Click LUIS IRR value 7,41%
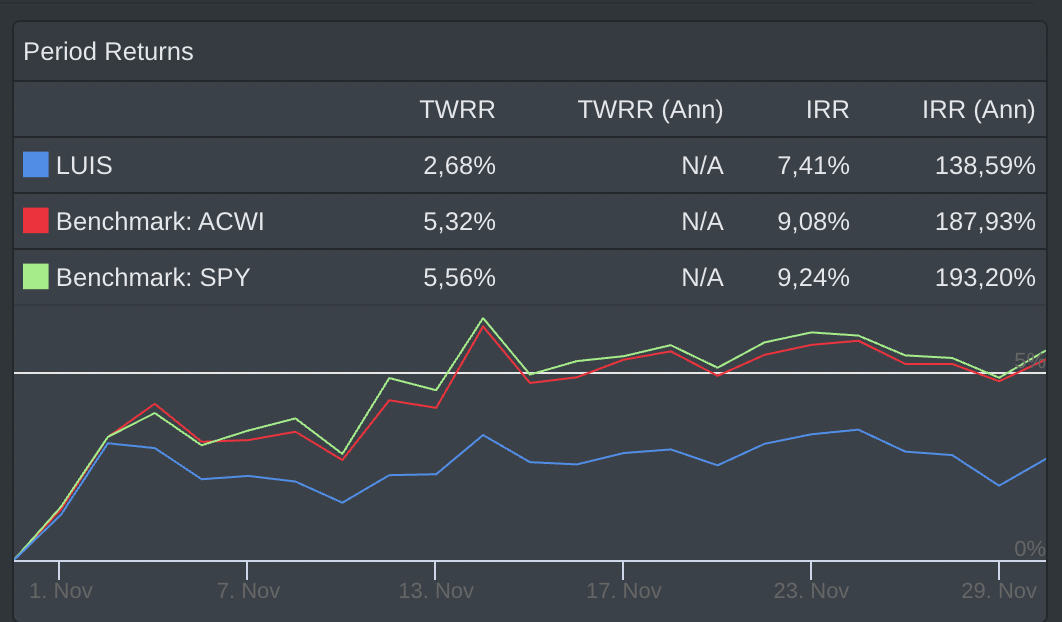The height and width of the screenshot is (622, 1062). click(x=813, y=165)
